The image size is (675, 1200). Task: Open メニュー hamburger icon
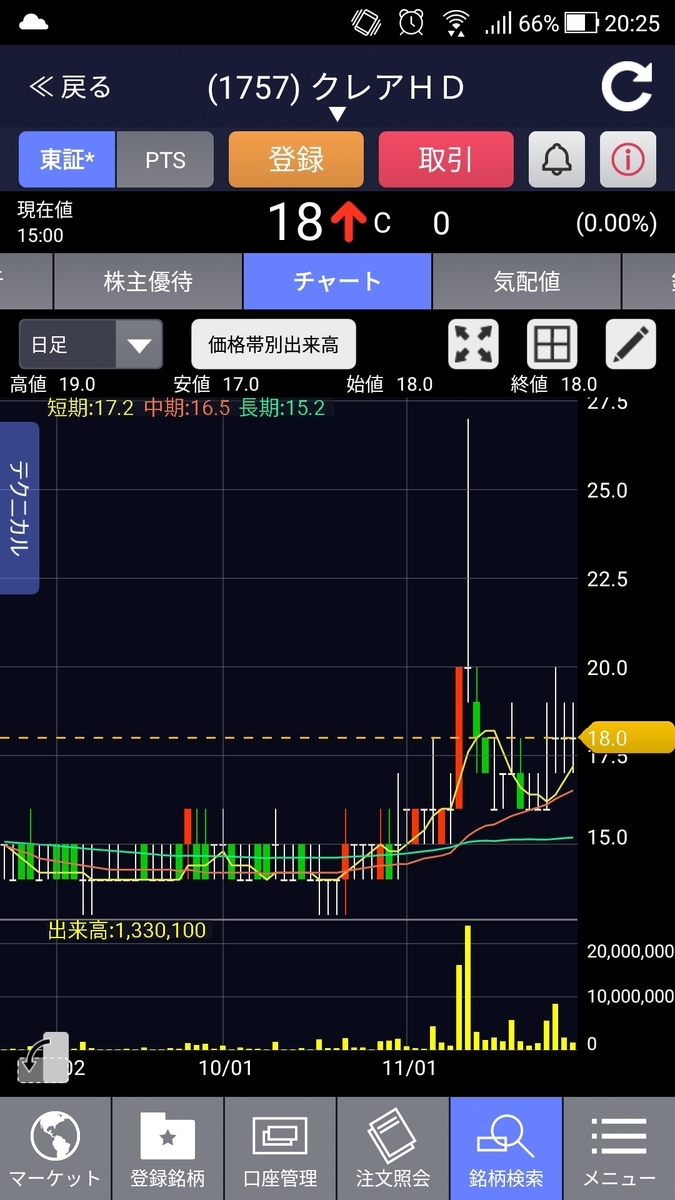pyautogui.click(x=619, y=1148)
